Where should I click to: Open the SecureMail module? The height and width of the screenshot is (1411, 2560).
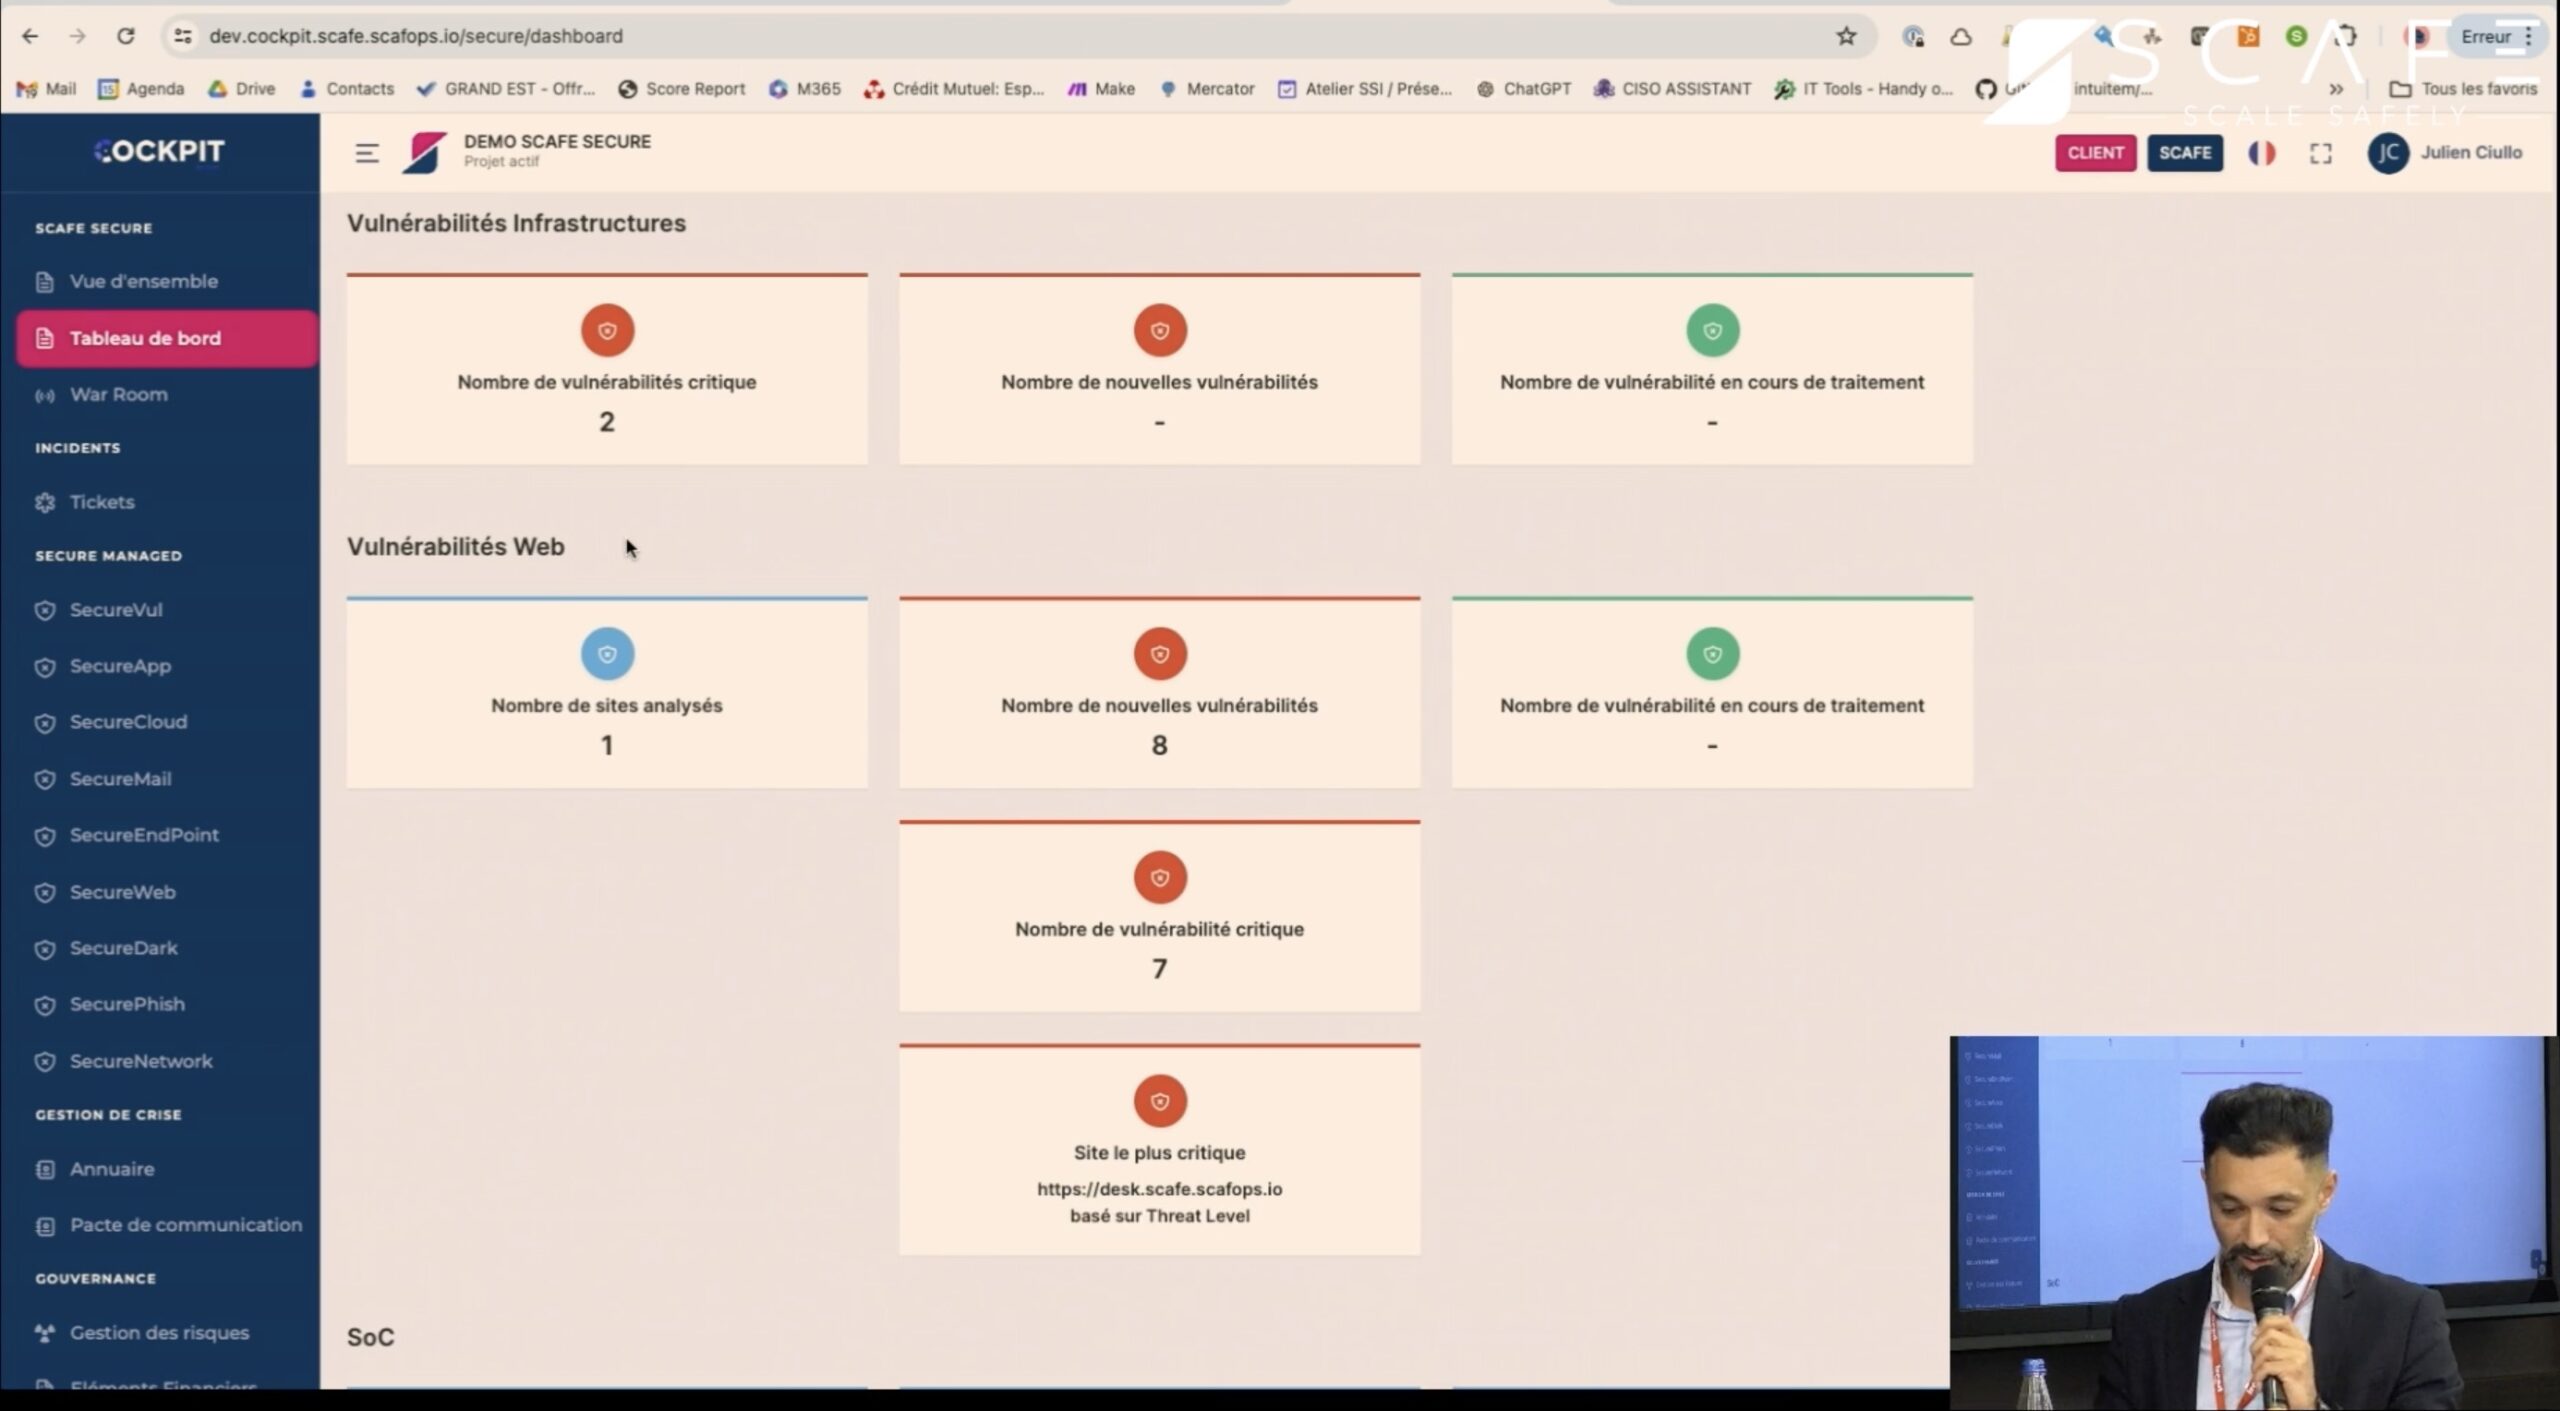tap(118, 777)
